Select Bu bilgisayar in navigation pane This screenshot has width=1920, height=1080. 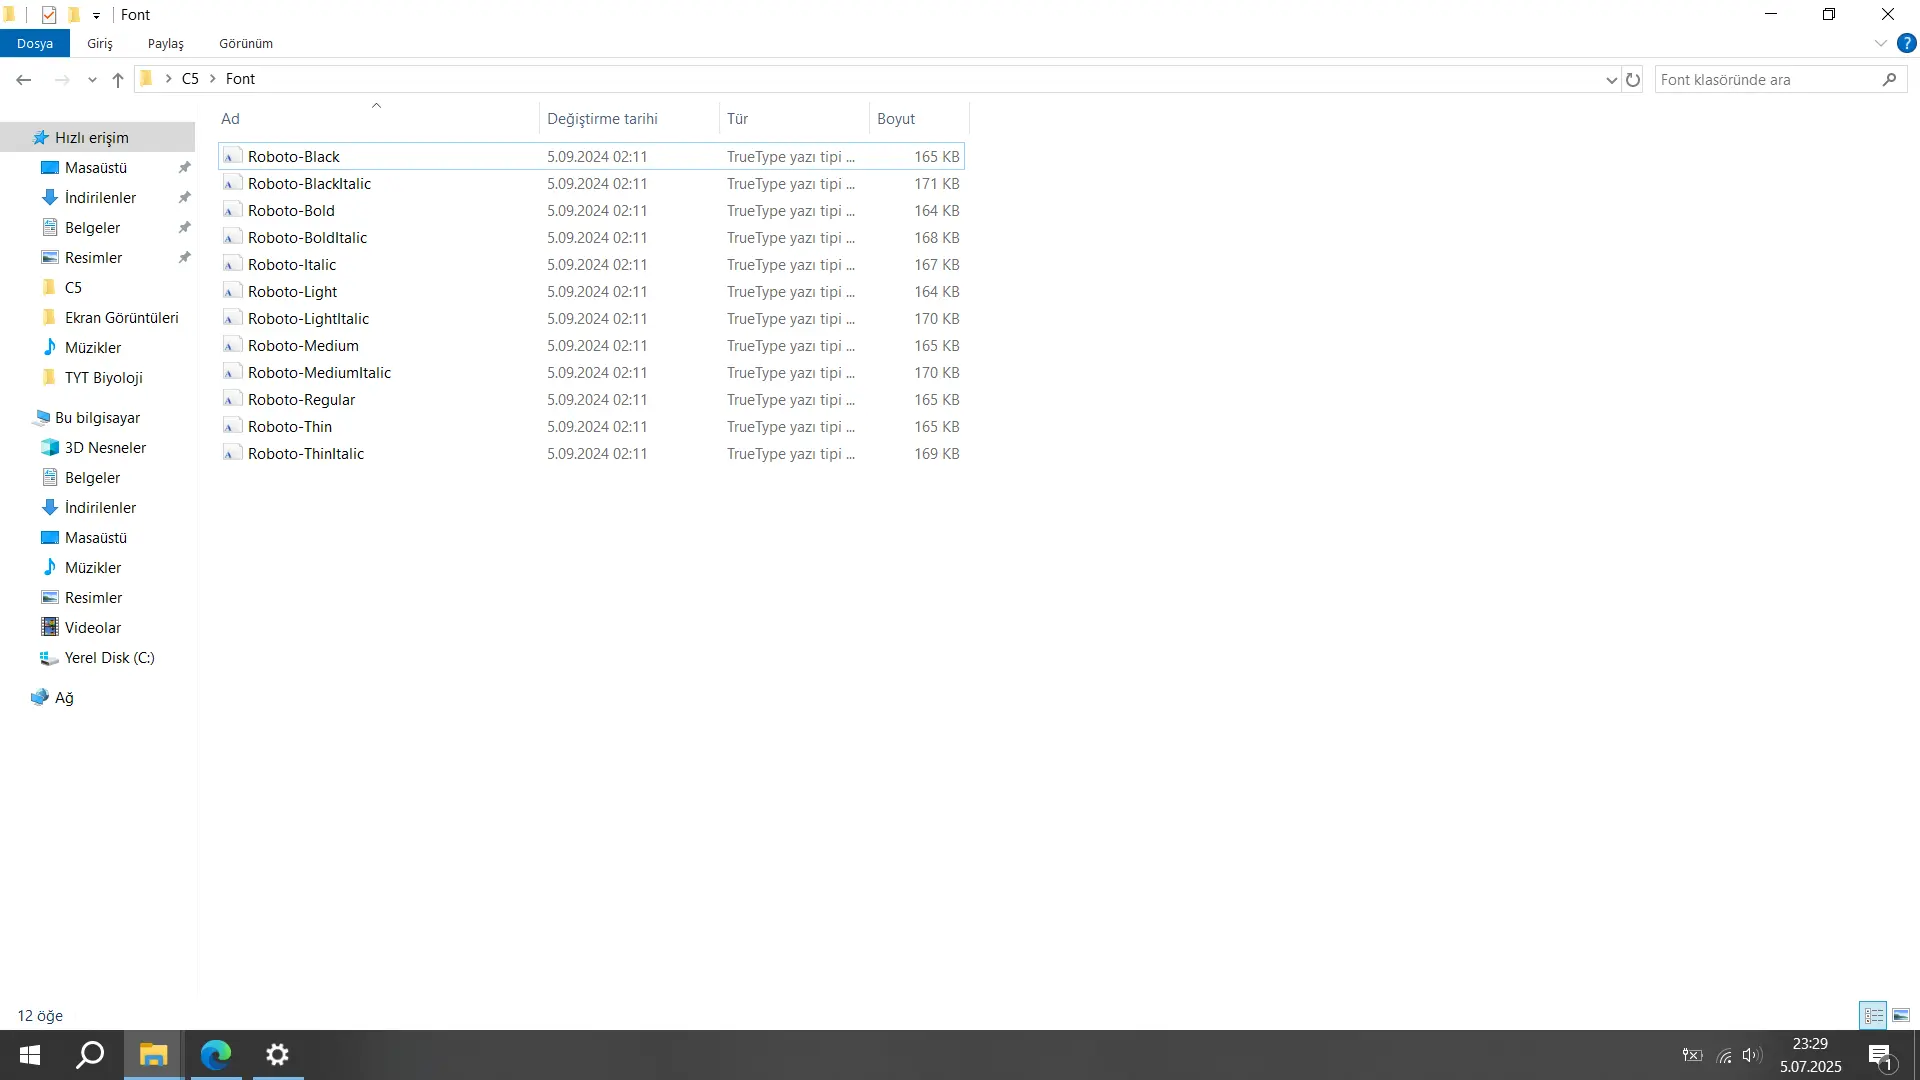click(x=97, y=418)
